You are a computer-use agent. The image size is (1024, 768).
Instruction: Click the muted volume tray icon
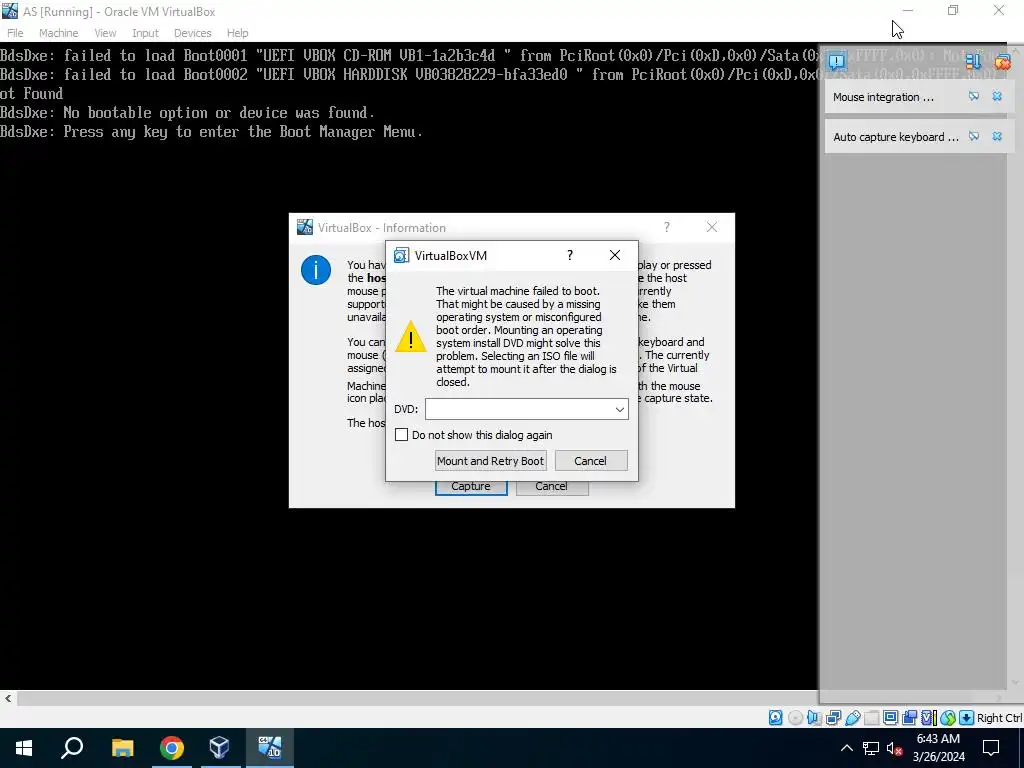click(x=895, y=748)
